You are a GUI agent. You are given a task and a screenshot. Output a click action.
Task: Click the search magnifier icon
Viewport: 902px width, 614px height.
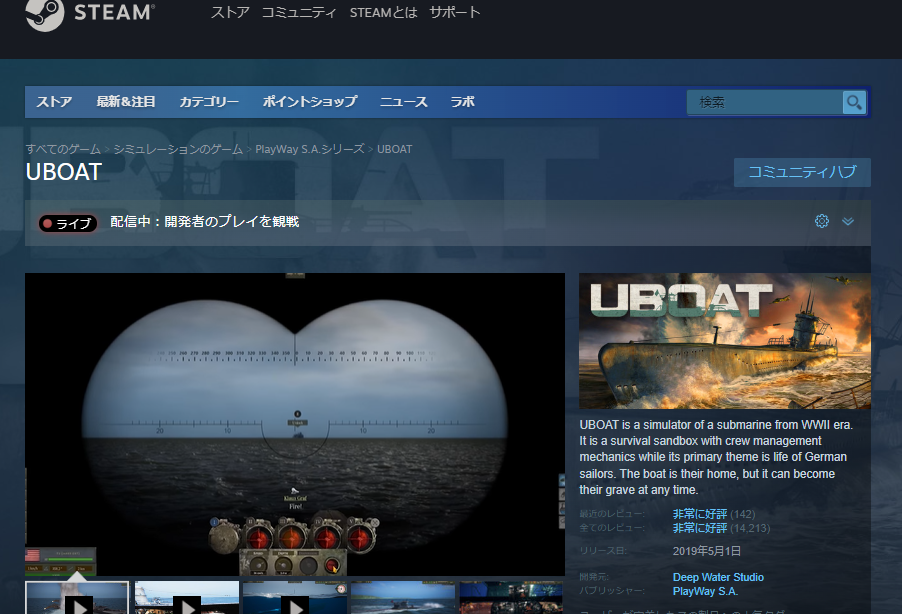pyautogui.click(x=854, y=102)
